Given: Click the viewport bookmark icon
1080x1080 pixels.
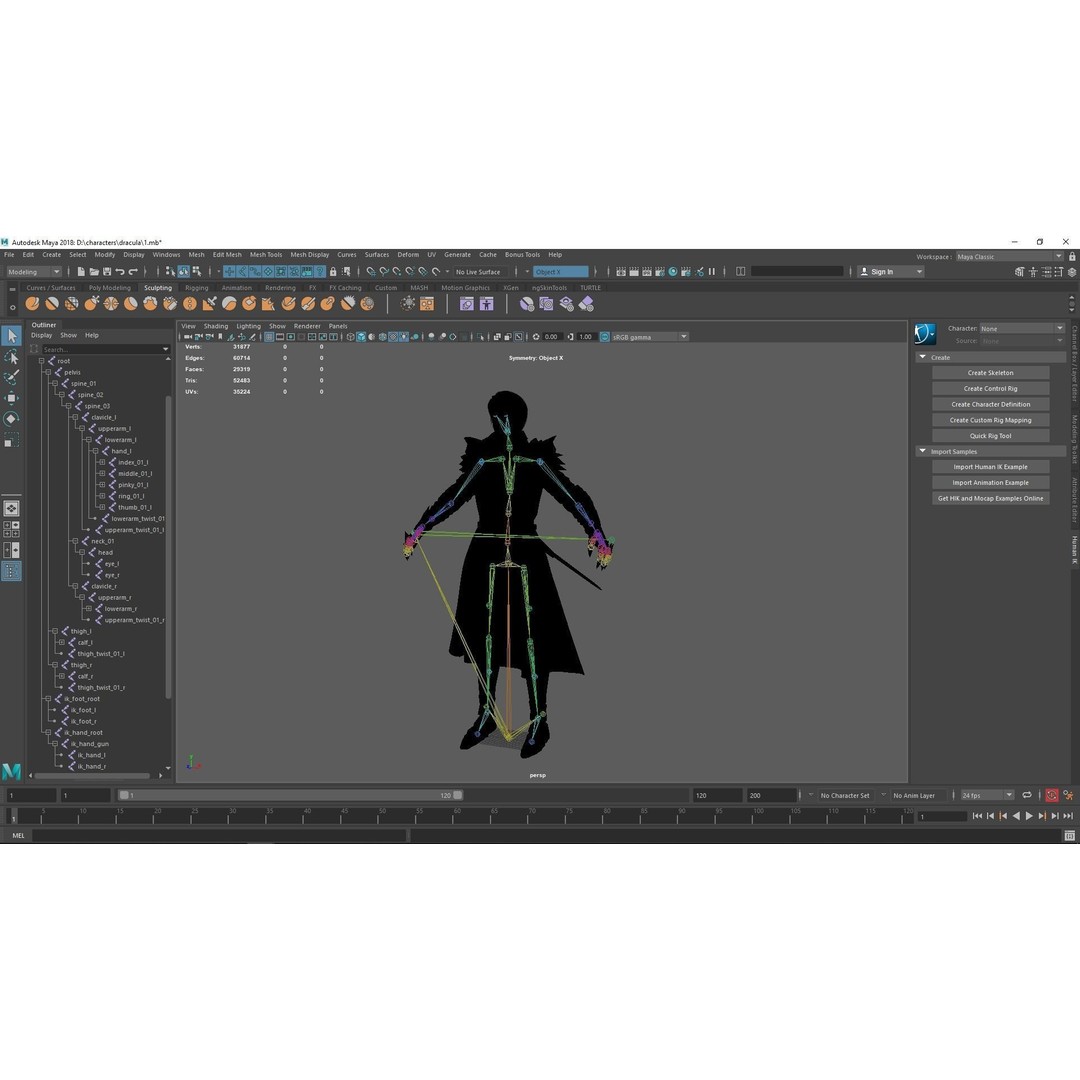Looking at the screenshot, I should coord(220,337).
